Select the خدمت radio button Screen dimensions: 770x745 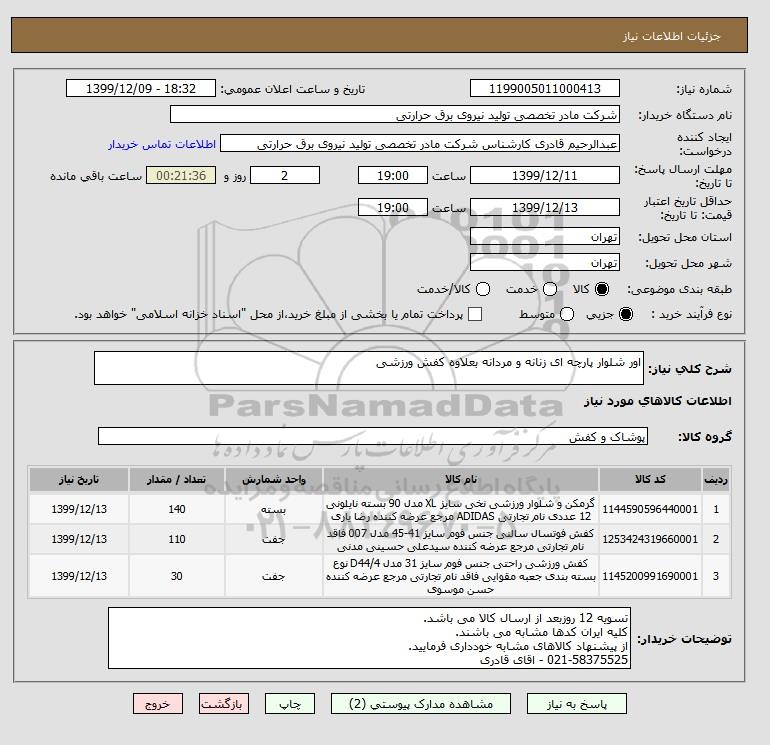tap(550, 289)
